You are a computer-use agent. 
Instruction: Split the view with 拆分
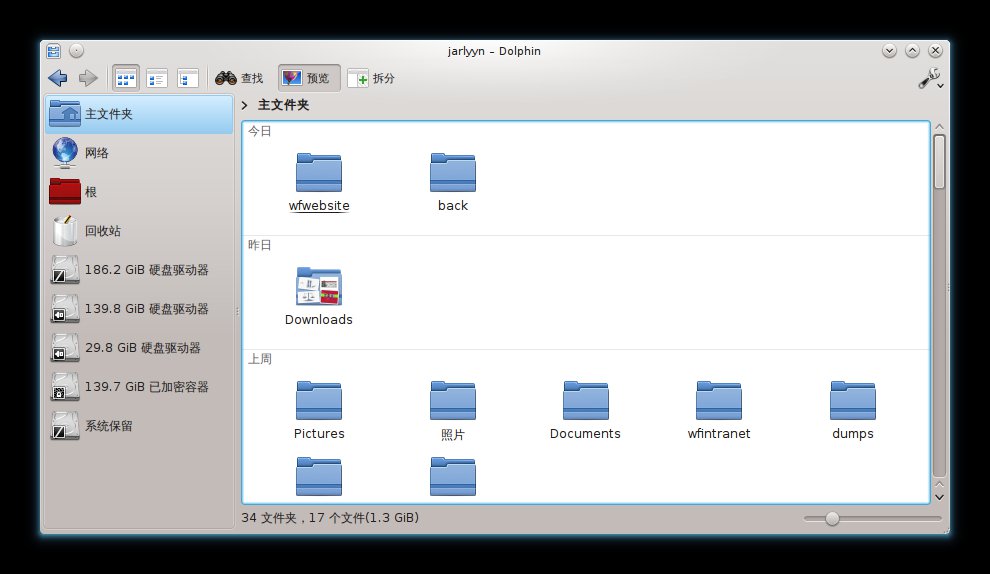pyautogui.click(x=372, y=78)
